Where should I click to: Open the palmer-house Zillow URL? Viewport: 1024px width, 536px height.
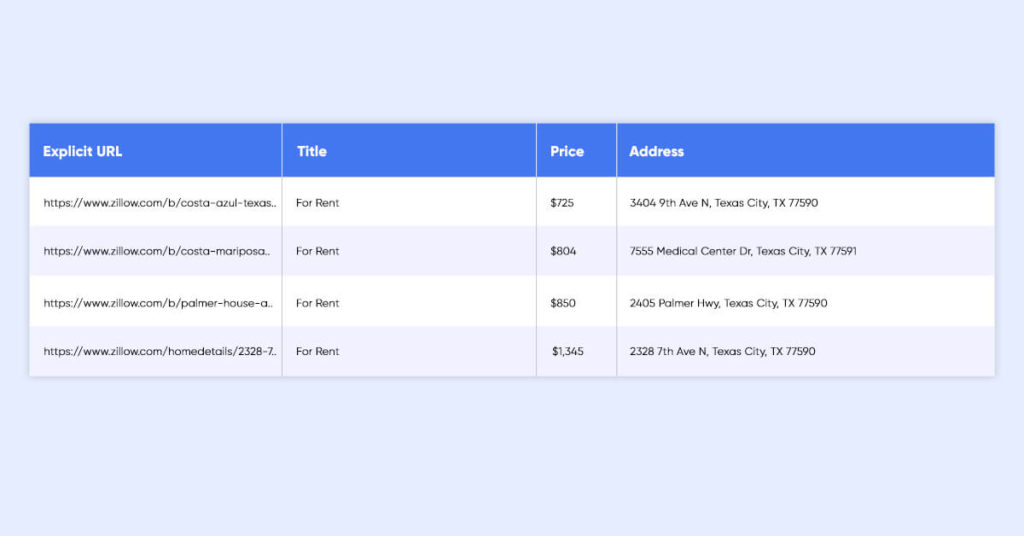[x=159, y=303]
